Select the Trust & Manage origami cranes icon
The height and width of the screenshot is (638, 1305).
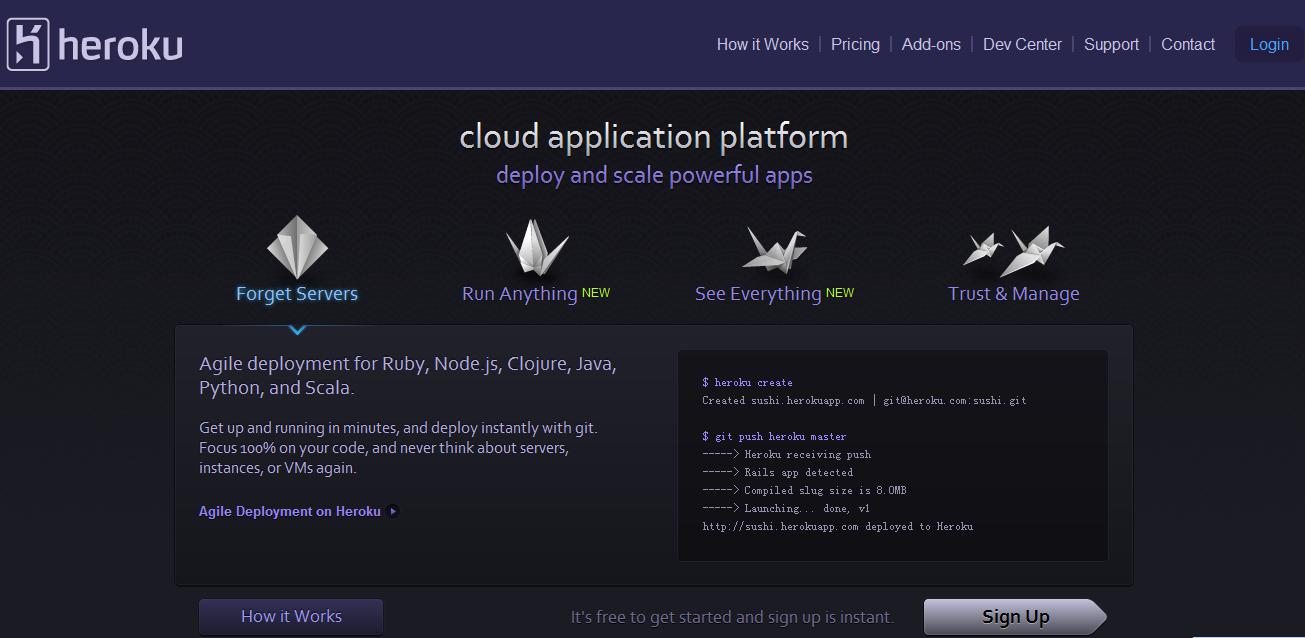(x=1013, y=251)
